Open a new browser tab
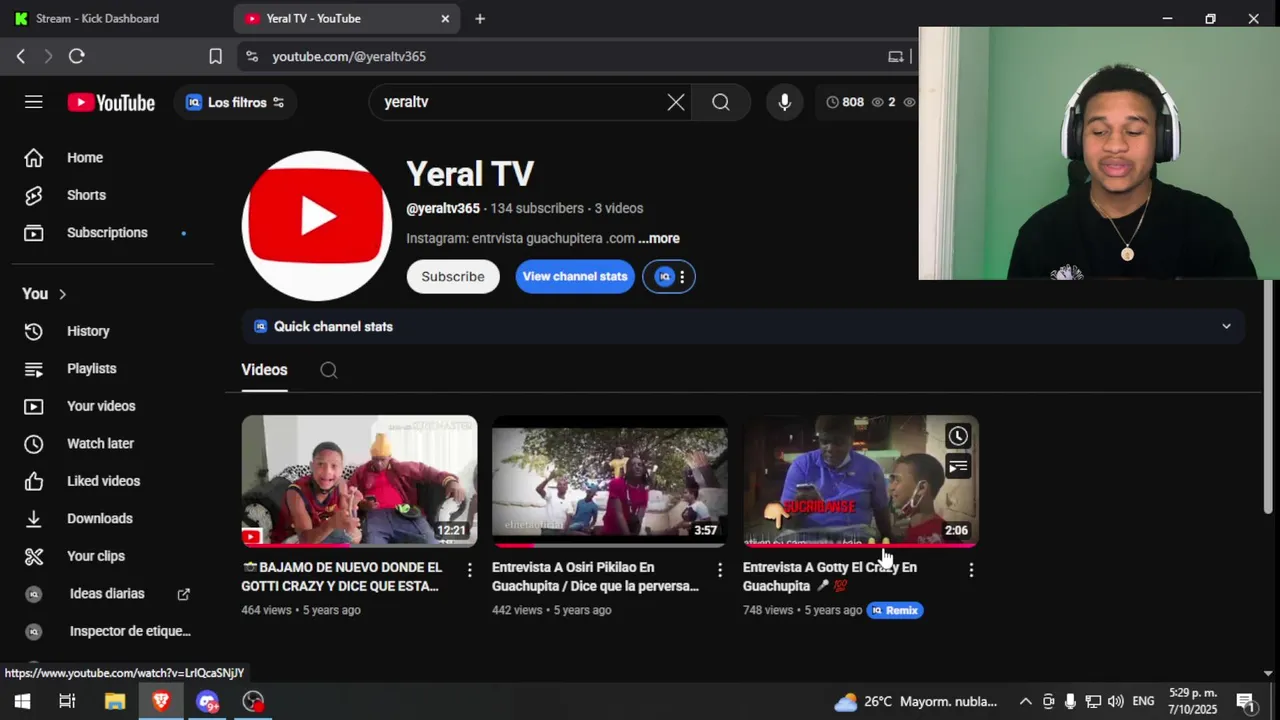Image resolution: width=1280 pixels, height=720 pixels. 480,18
